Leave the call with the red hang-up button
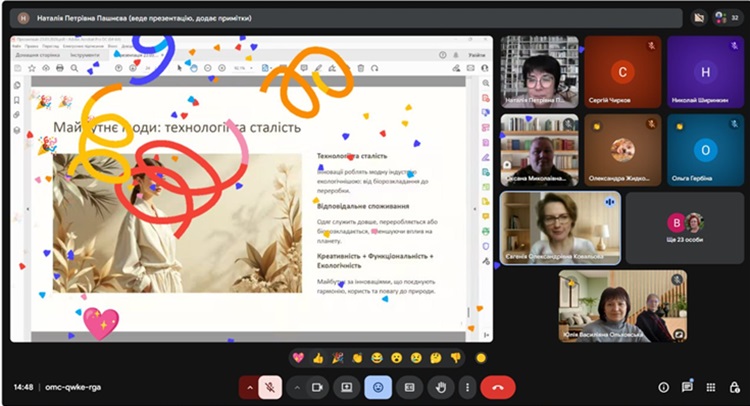This screenshot has width=750, height=406. click(498, 387)
